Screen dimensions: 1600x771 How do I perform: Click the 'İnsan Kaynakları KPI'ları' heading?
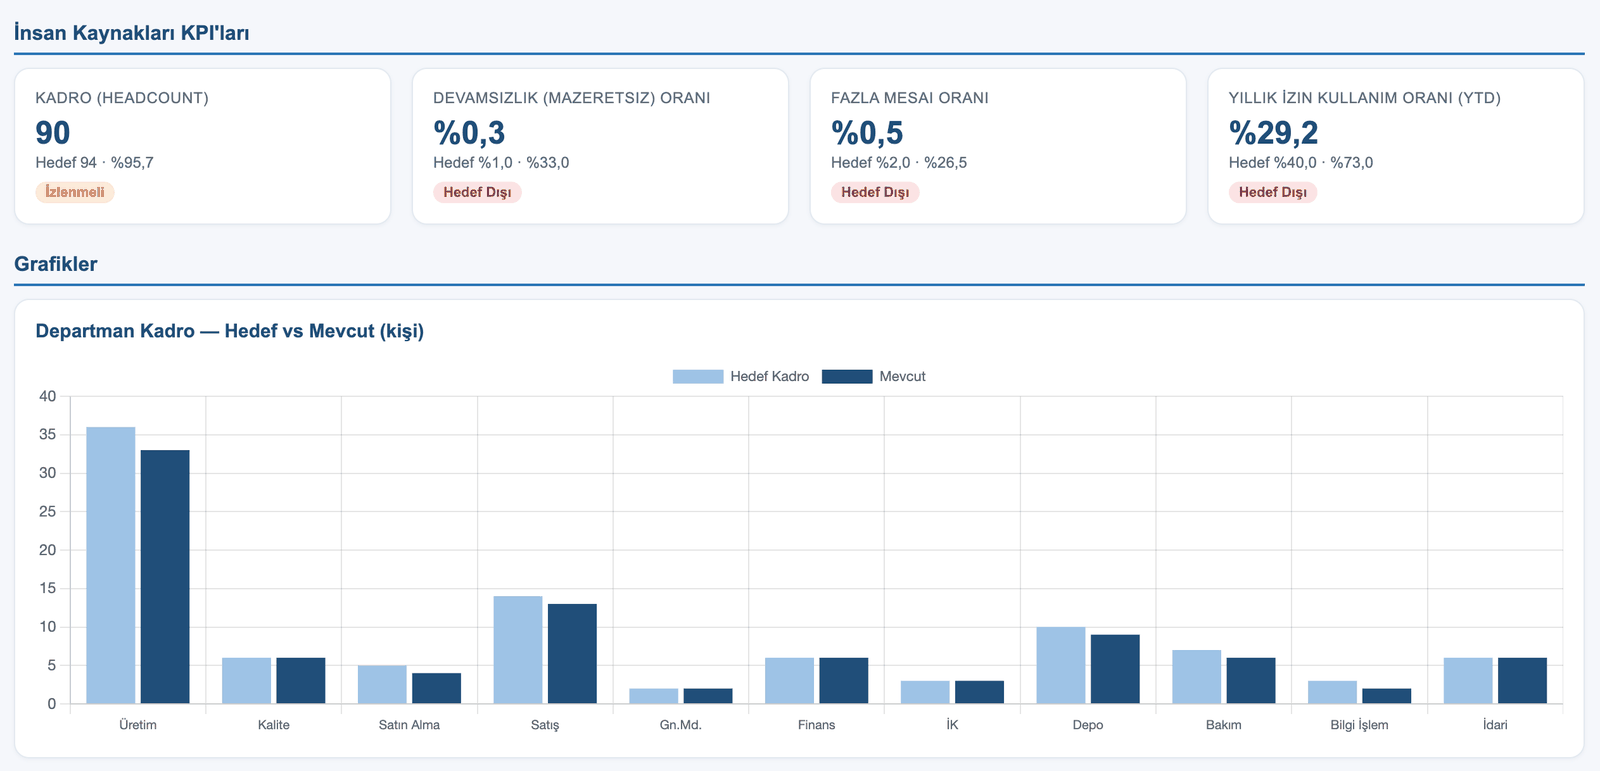coord(132,32)
